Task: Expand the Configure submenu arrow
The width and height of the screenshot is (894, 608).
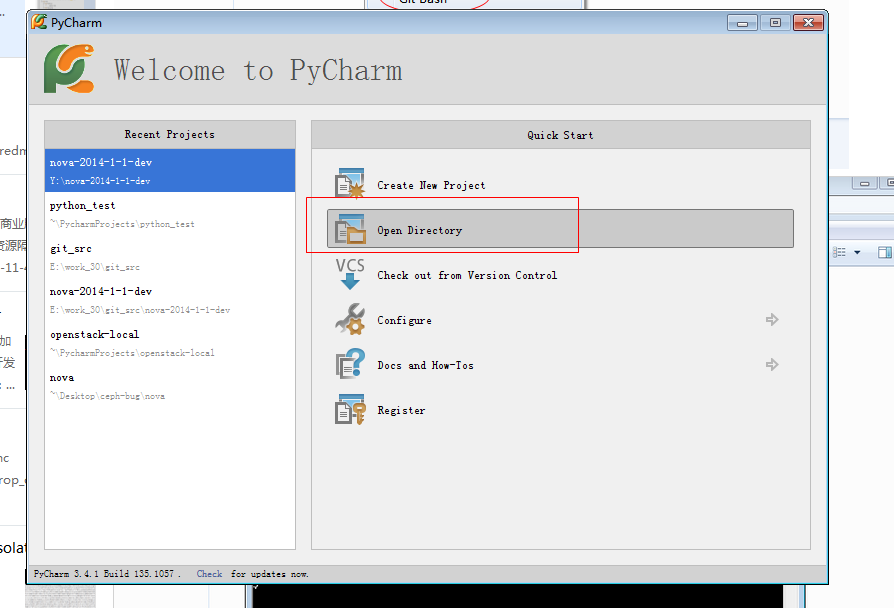Action: click(772, 319)
